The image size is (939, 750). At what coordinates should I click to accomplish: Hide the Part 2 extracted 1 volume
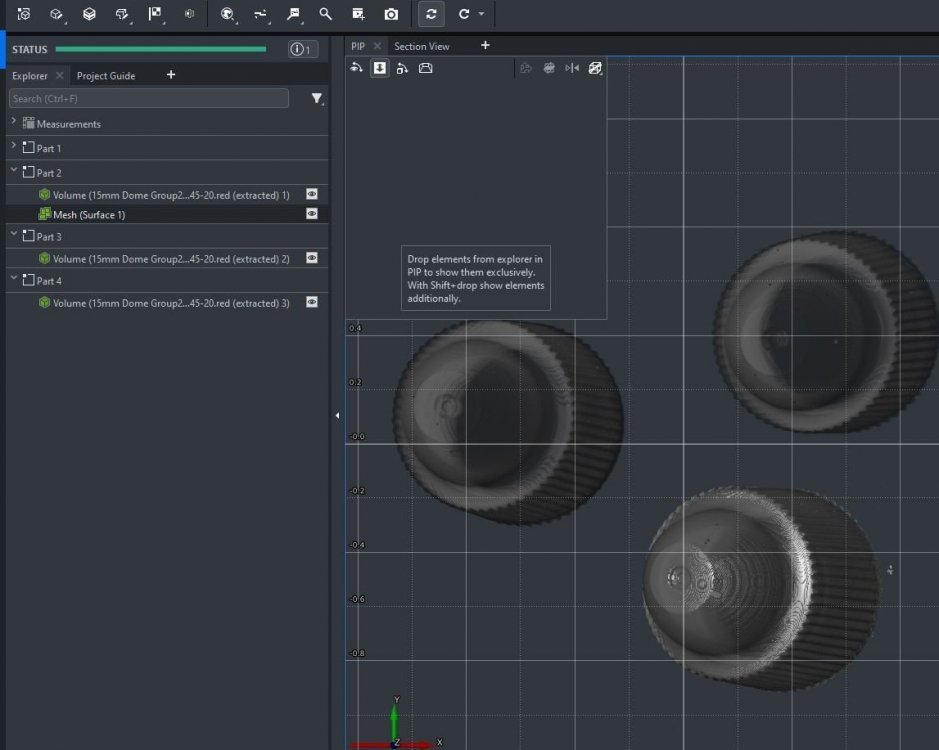click(x=312, y=194)
